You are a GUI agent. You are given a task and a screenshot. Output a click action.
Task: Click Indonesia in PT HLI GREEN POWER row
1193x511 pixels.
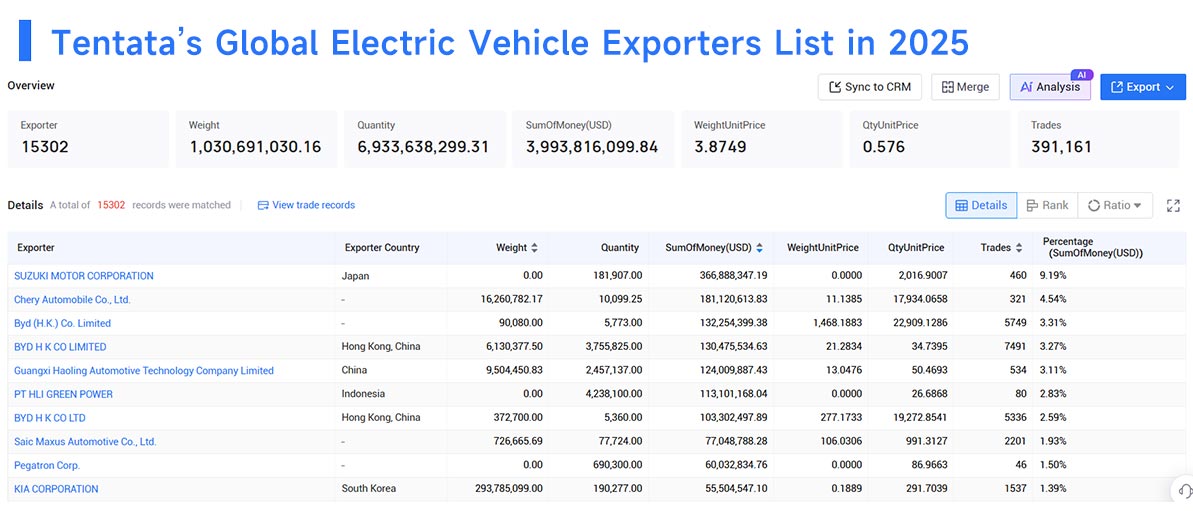[364, 394]
